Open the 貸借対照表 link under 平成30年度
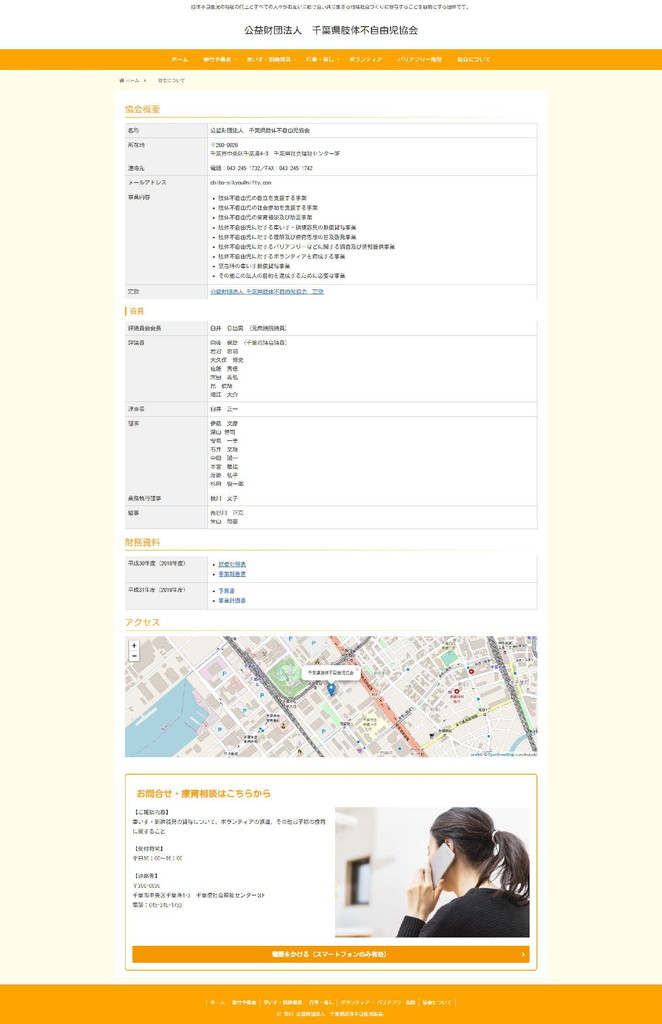 click(x=232, y=564)
